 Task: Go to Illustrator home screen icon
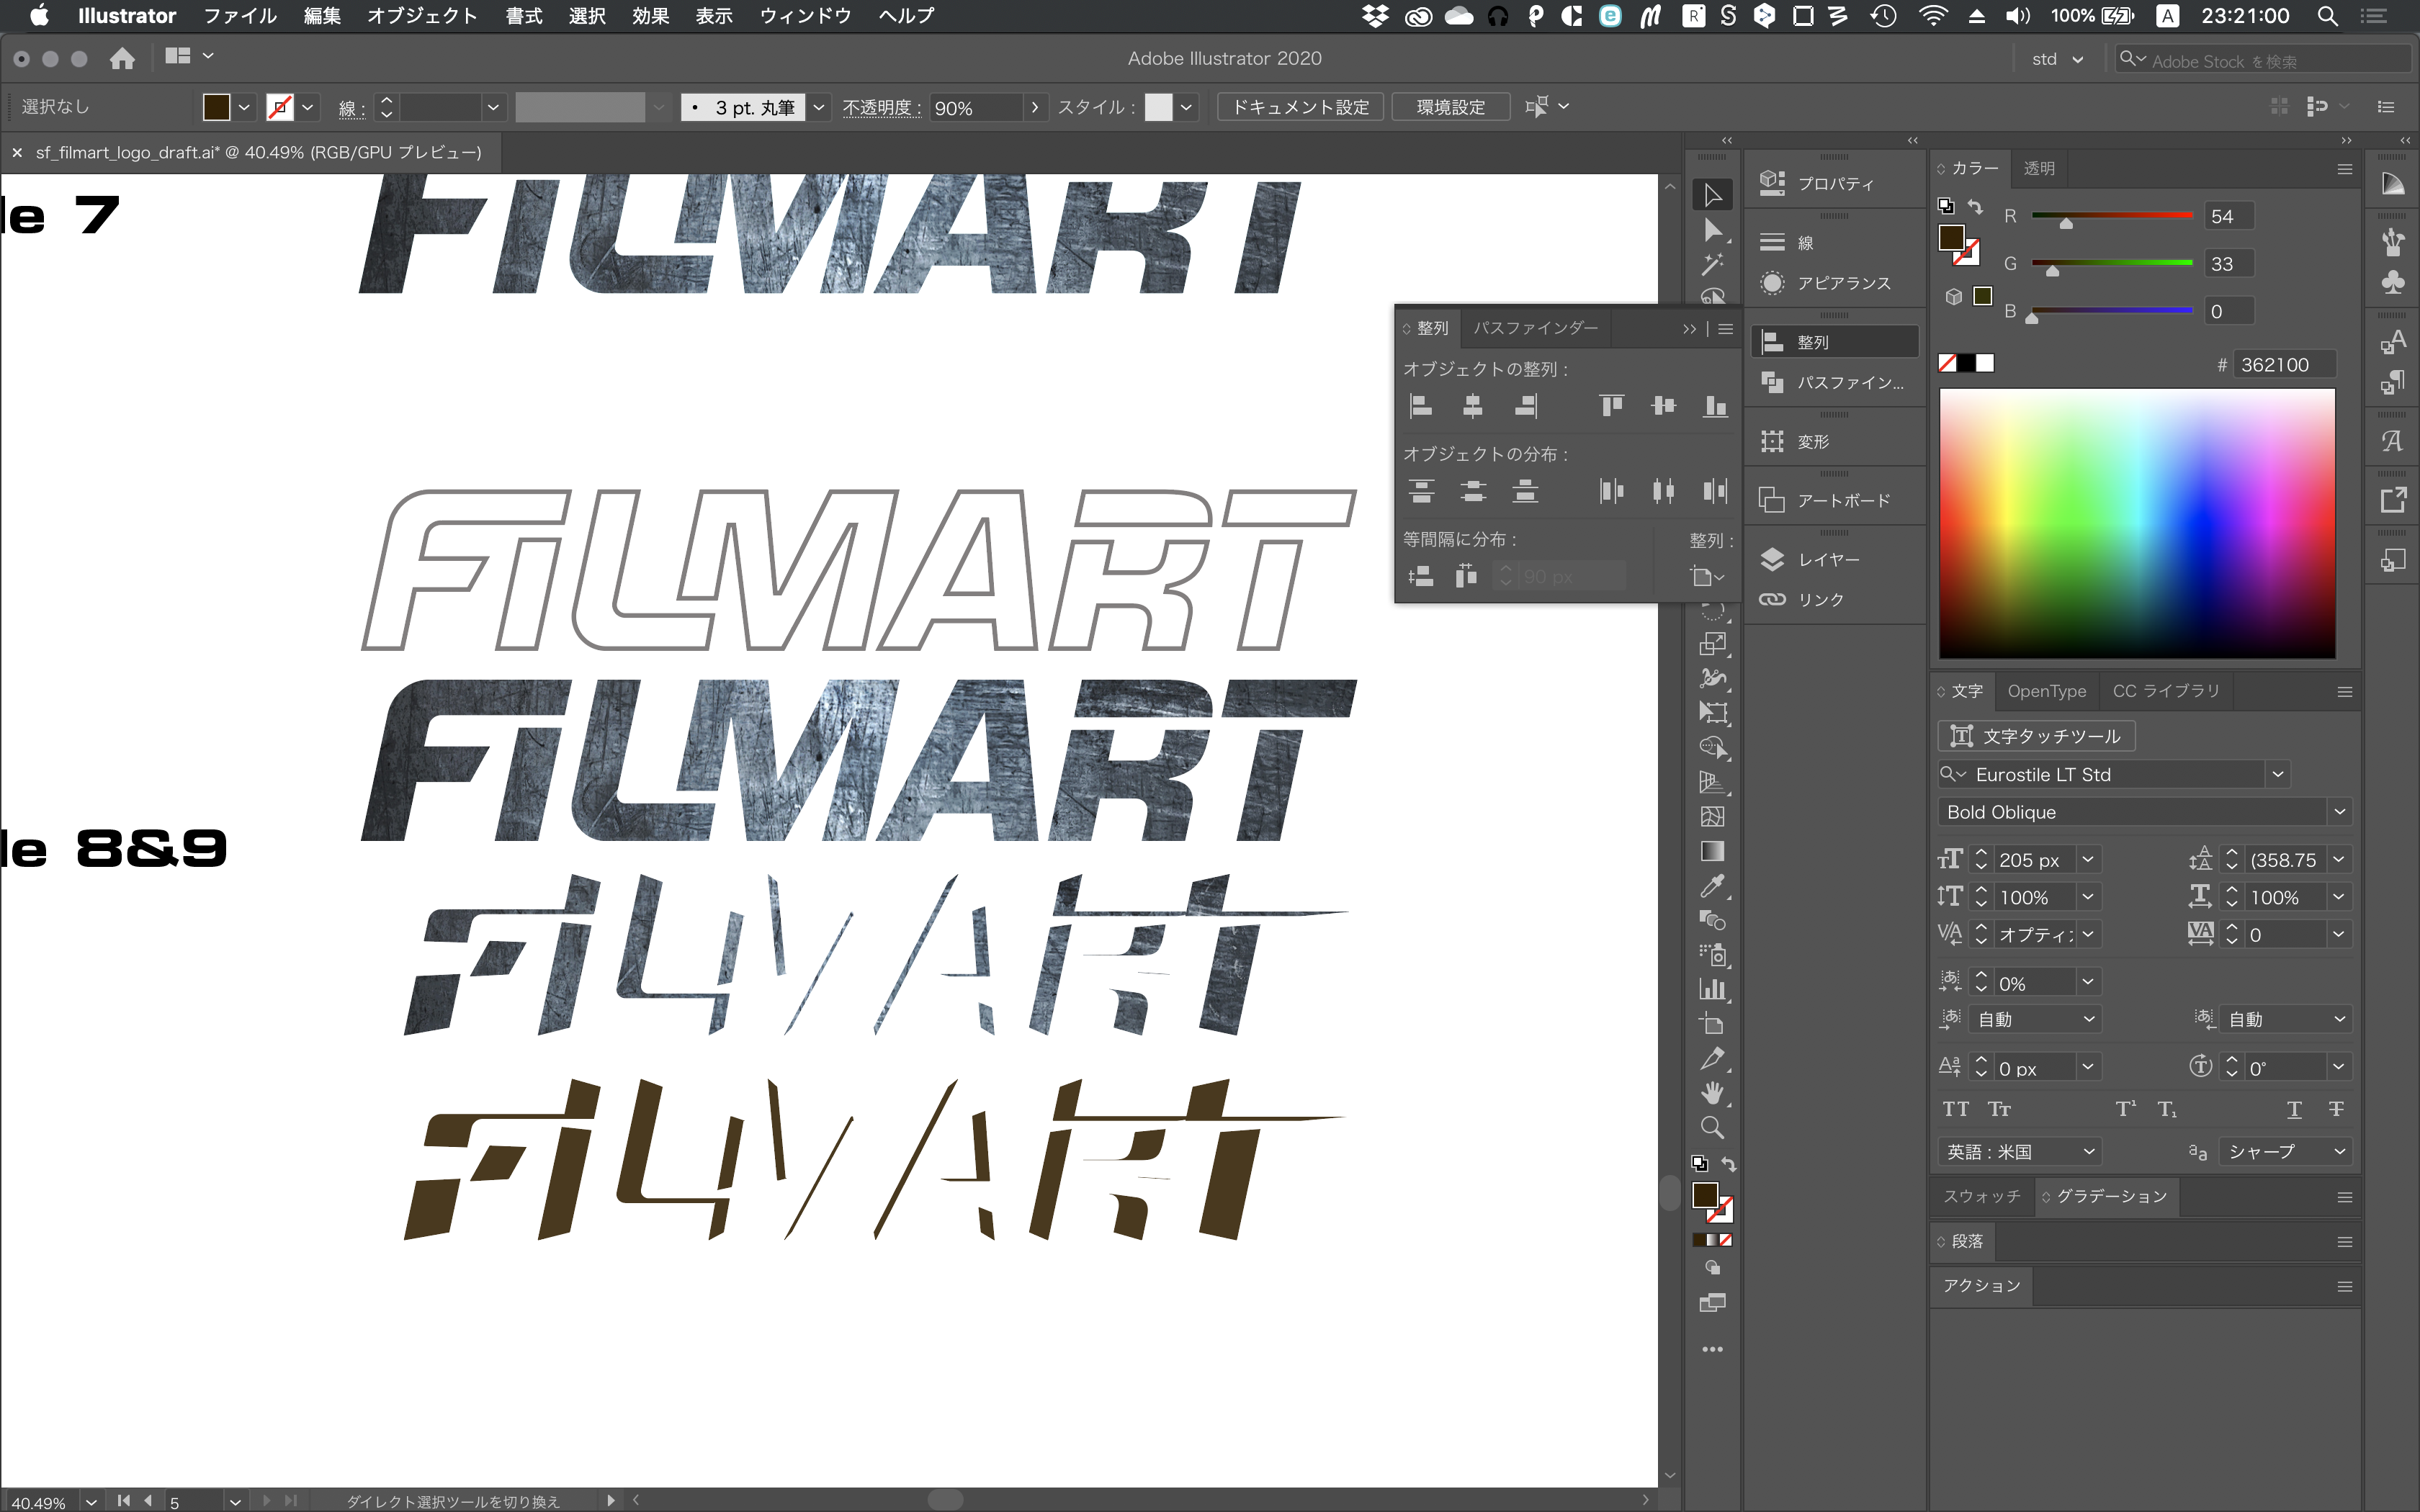pos(122,58)
